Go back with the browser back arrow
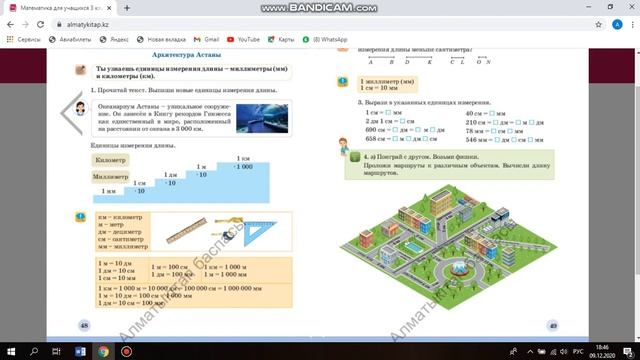 [10, 24]
